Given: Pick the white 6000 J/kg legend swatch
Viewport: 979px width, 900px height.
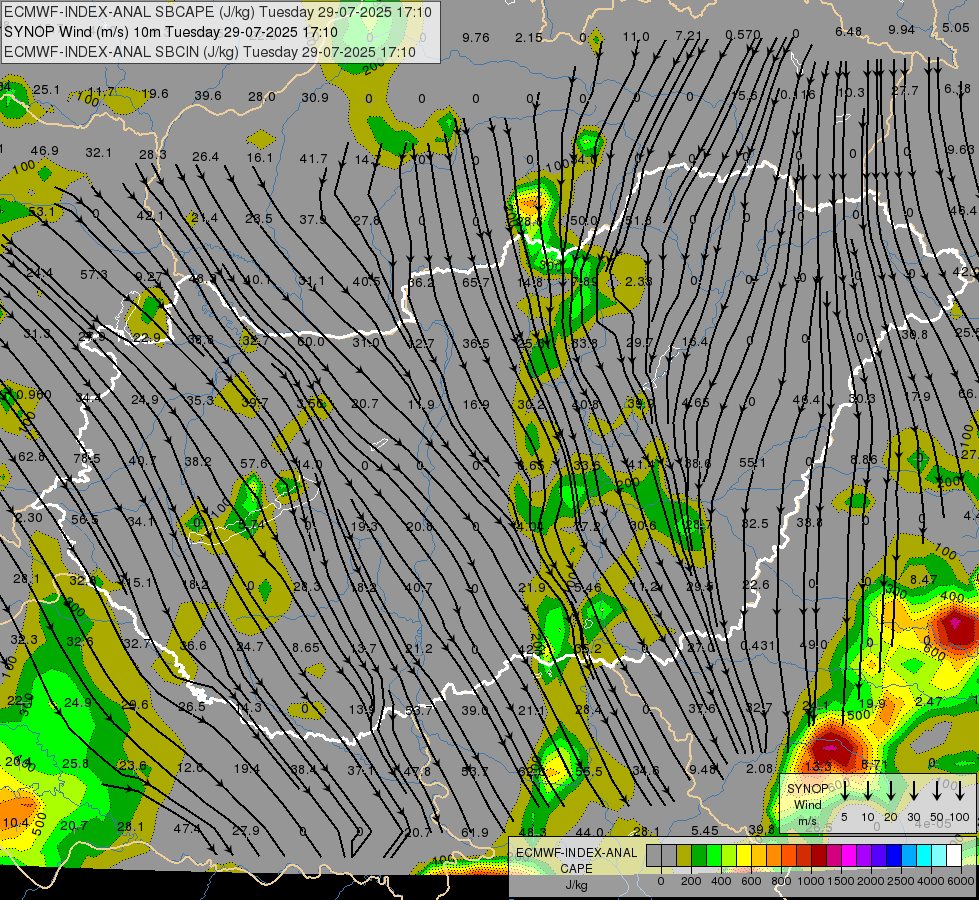Looking at the screenshot, I should (953, 856).
